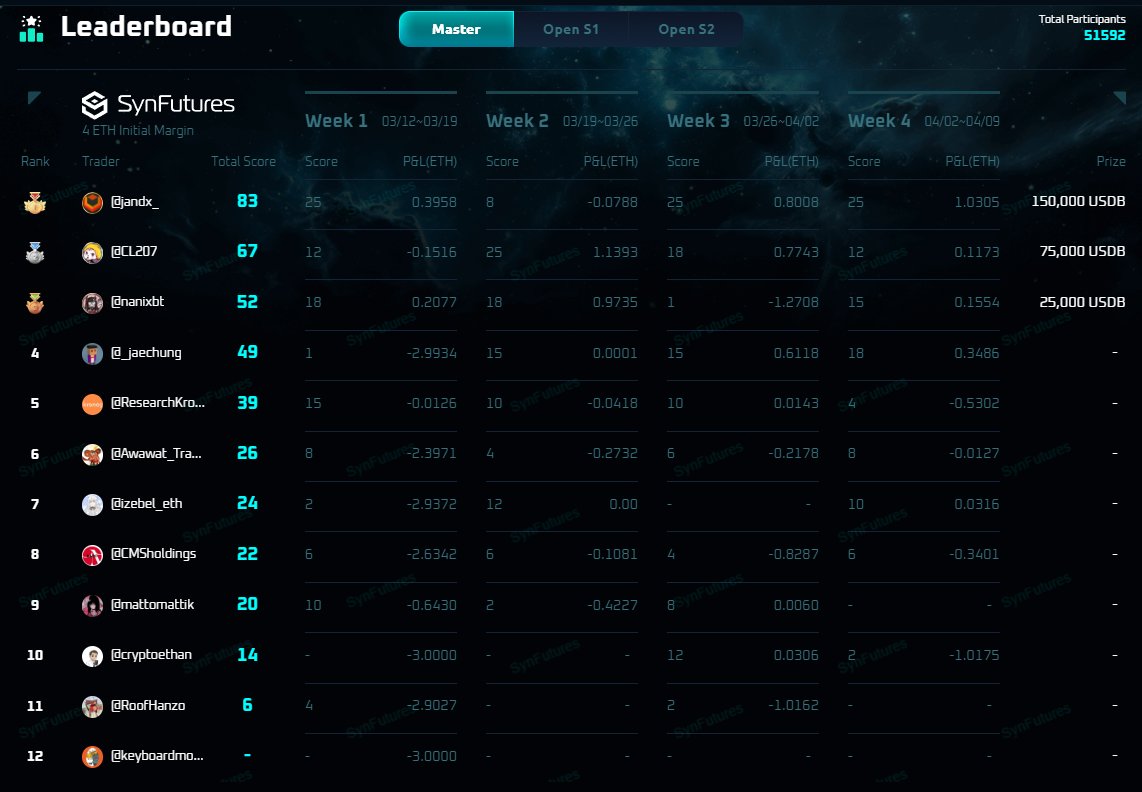
Task: Open @nanixbt trader avatar
Action: (x=92, y=303)
